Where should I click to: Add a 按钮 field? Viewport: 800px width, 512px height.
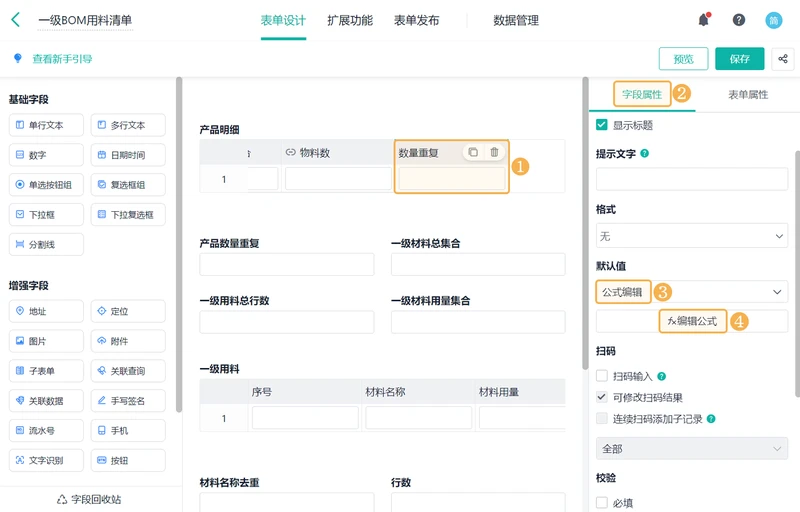[x=128, y=460]
